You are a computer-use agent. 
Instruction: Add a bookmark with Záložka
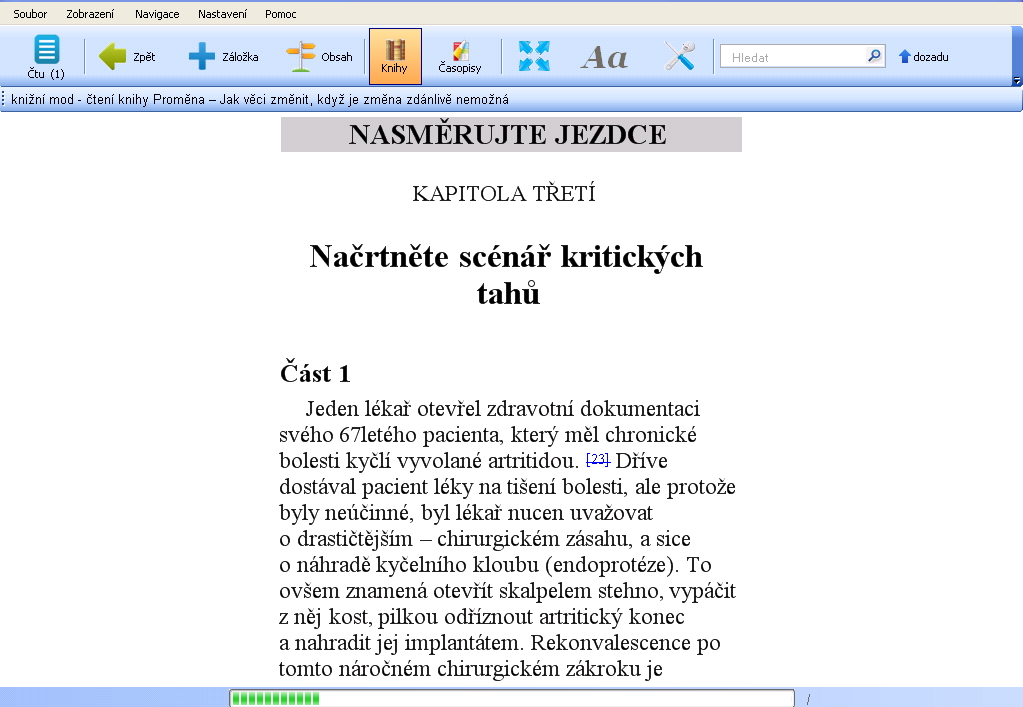pos(223,57)
